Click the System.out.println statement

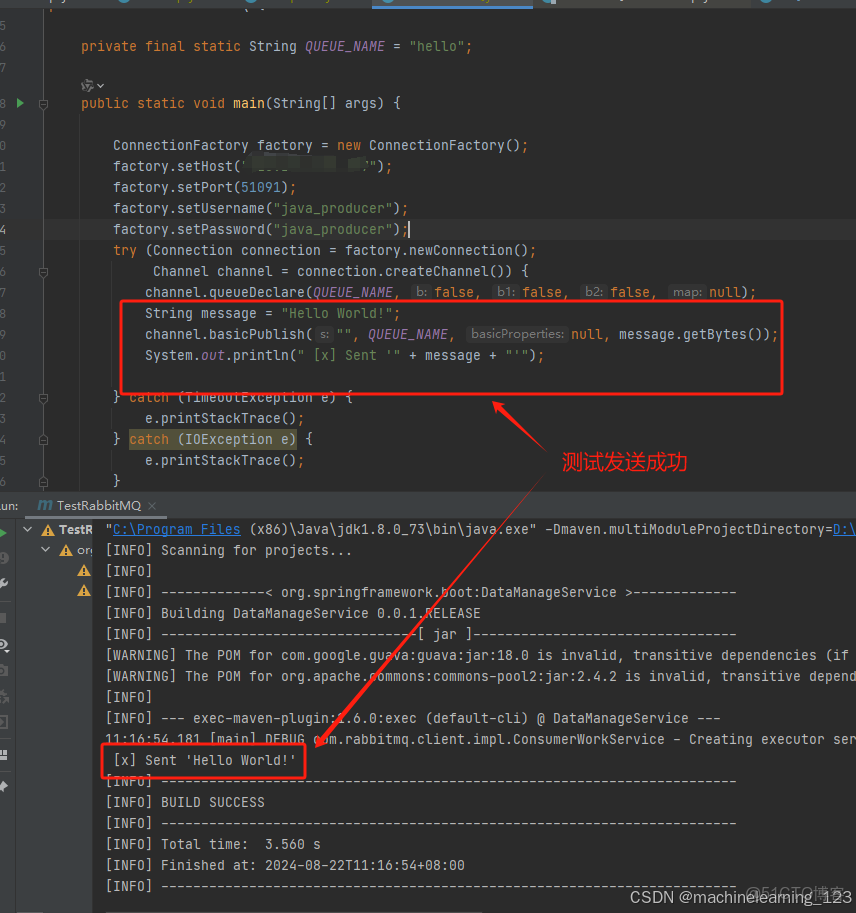[344, 355]
